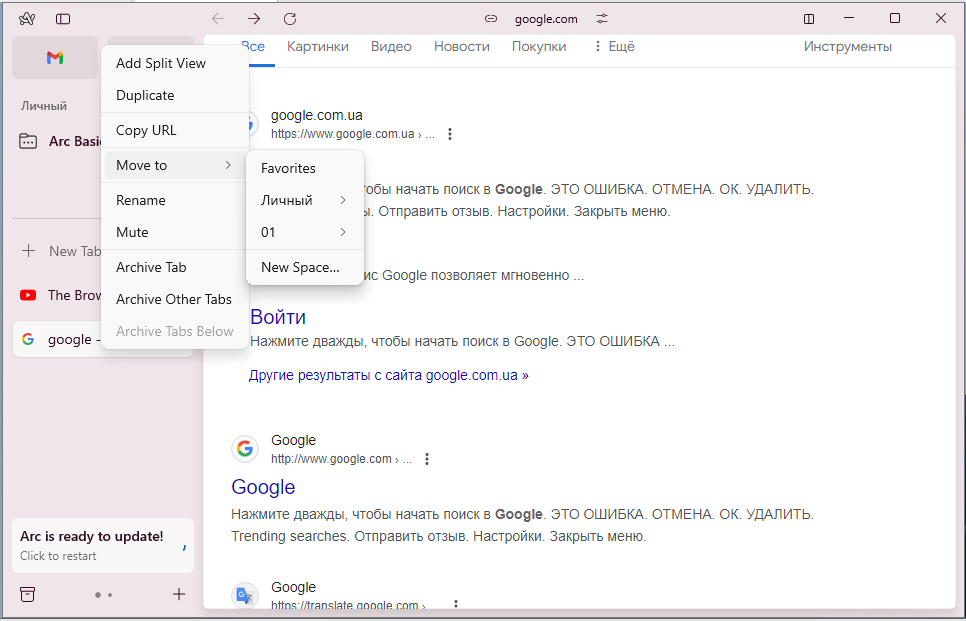The image size is (966, 621).
Task: Select the Google tab favicon
Action: click(x=28, y=339)
